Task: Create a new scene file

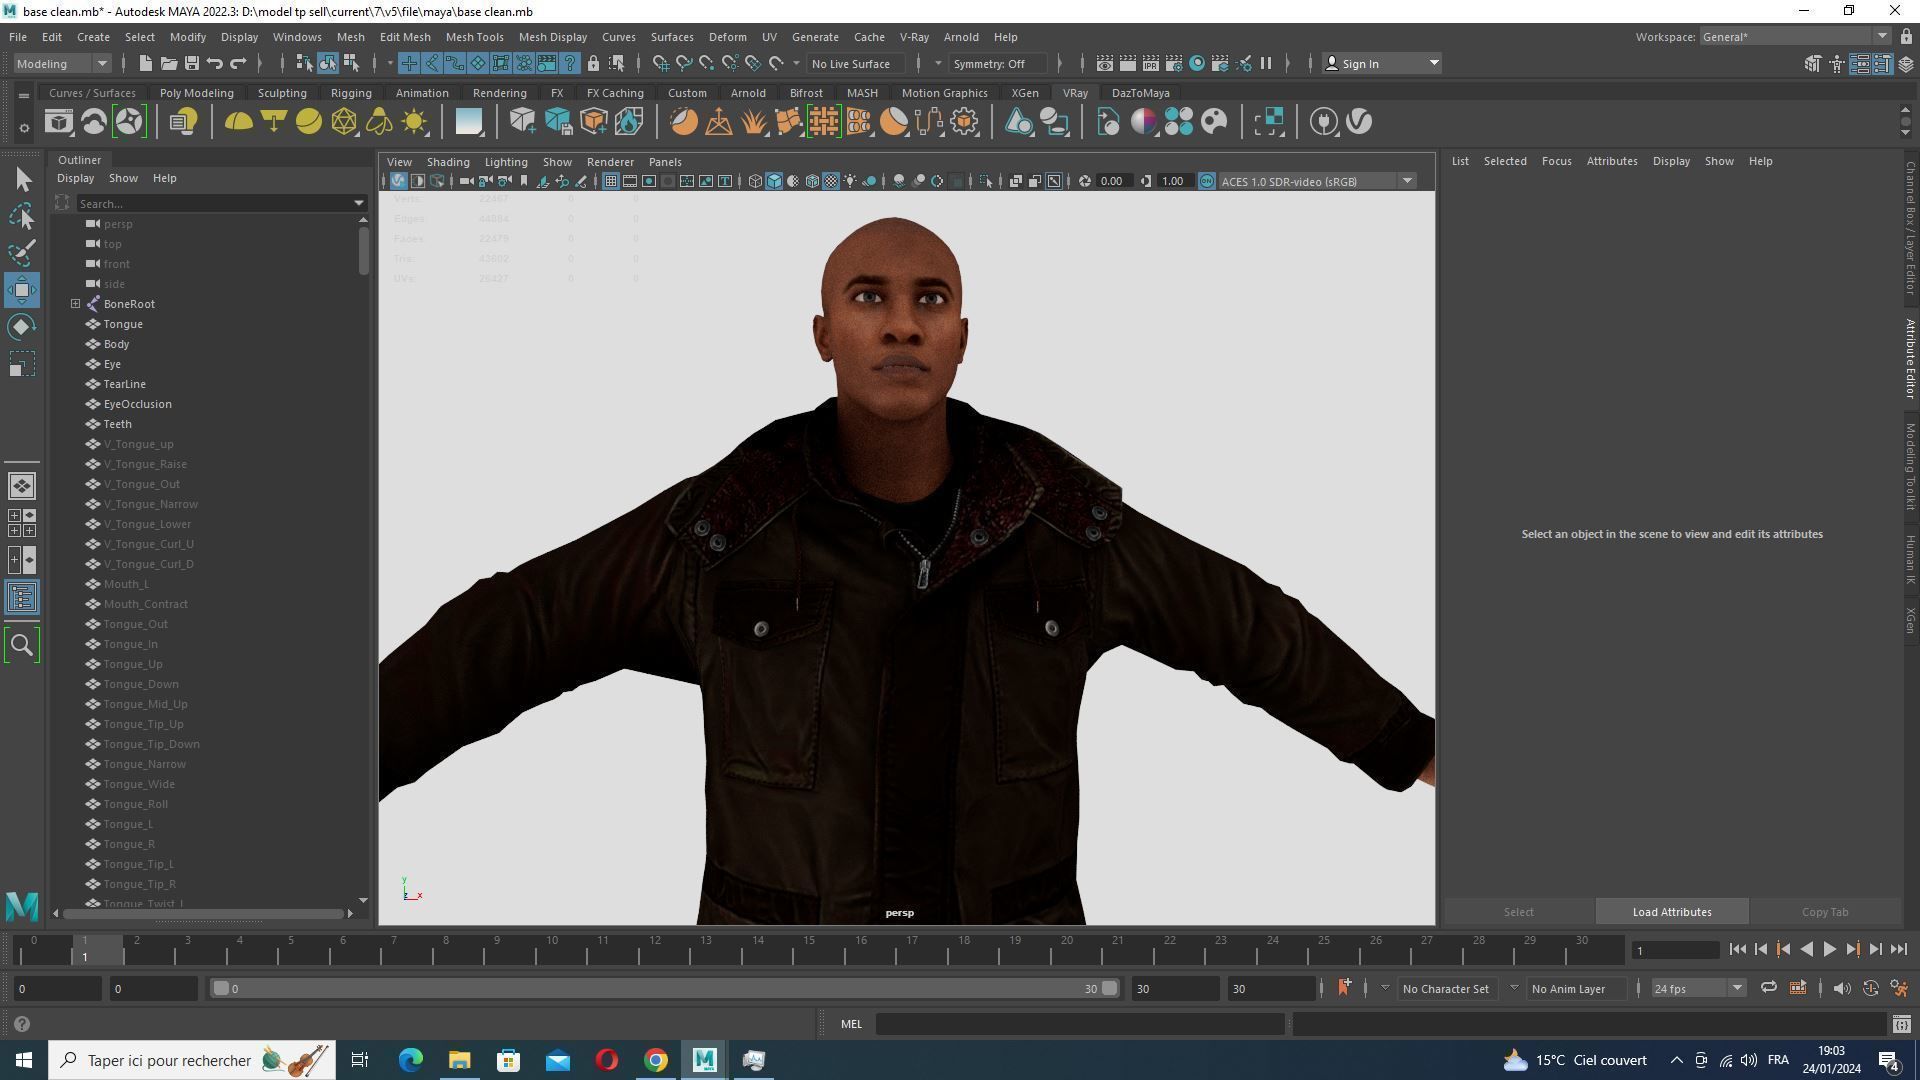Action: [x=146, y=64]
